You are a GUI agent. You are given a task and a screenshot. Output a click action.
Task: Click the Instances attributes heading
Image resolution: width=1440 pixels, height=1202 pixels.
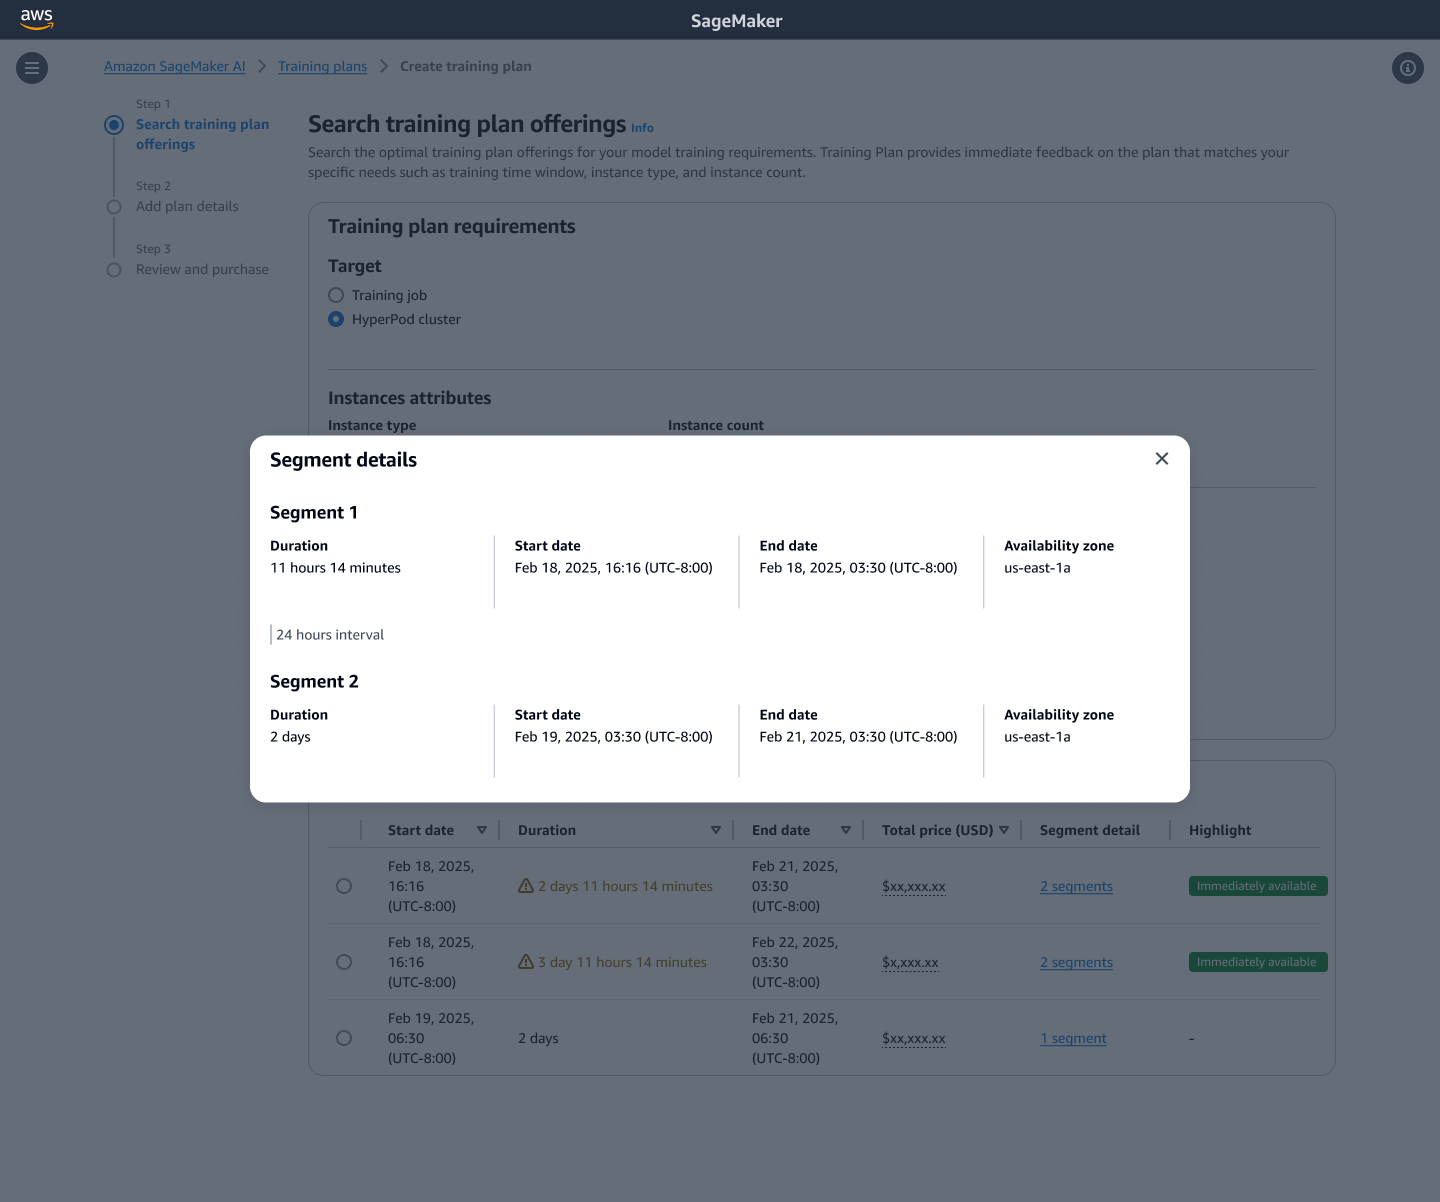(x=410, y=398)
